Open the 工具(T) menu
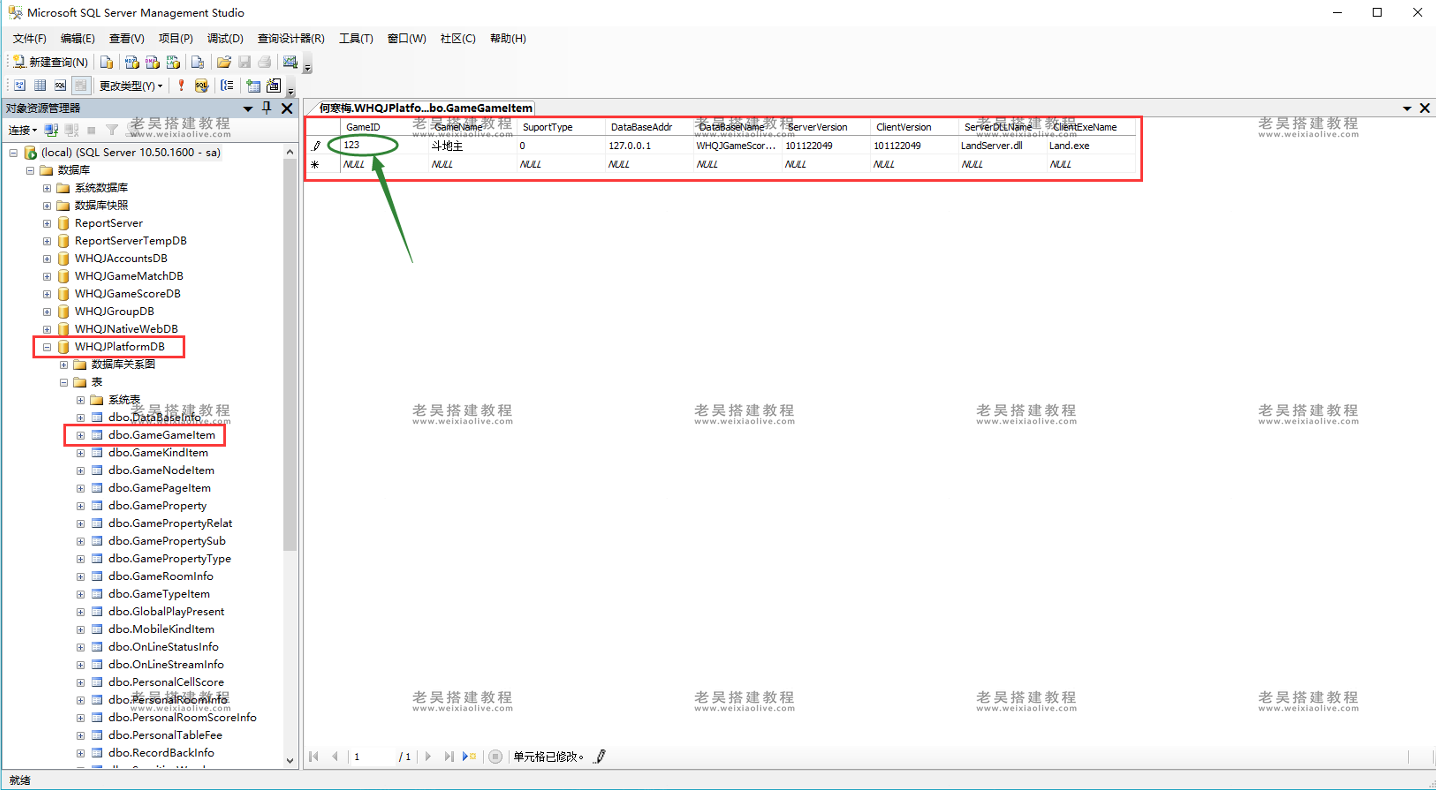1436x790 pixels. point(355,38)
